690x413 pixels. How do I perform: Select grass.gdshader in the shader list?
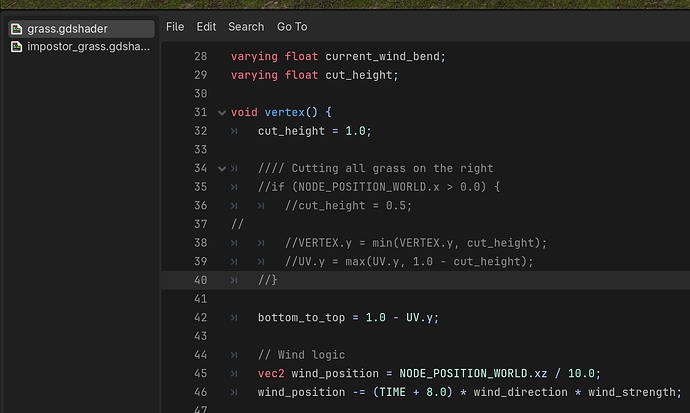81,29
